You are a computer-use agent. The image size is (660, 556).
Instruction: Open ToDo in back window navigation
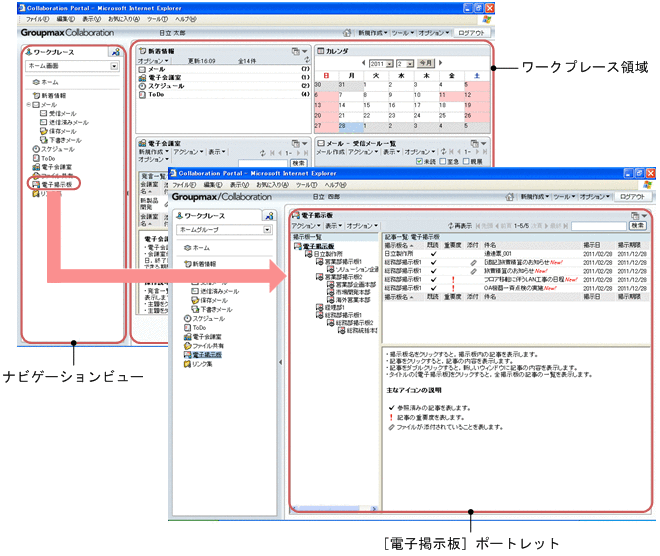point(44,158)
